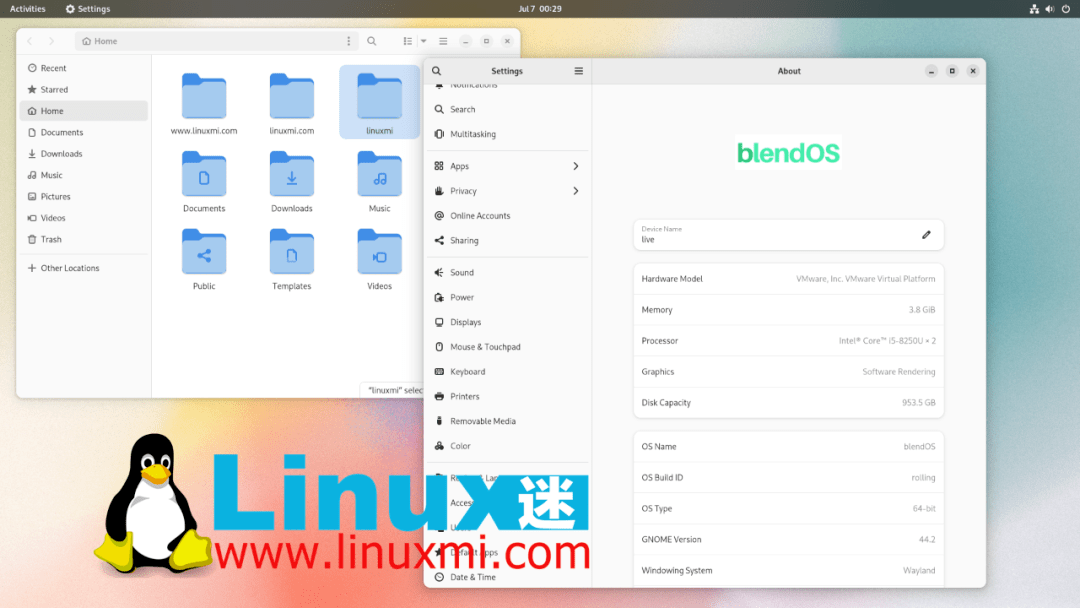Expand the Privacy settings section

point(441,191)
